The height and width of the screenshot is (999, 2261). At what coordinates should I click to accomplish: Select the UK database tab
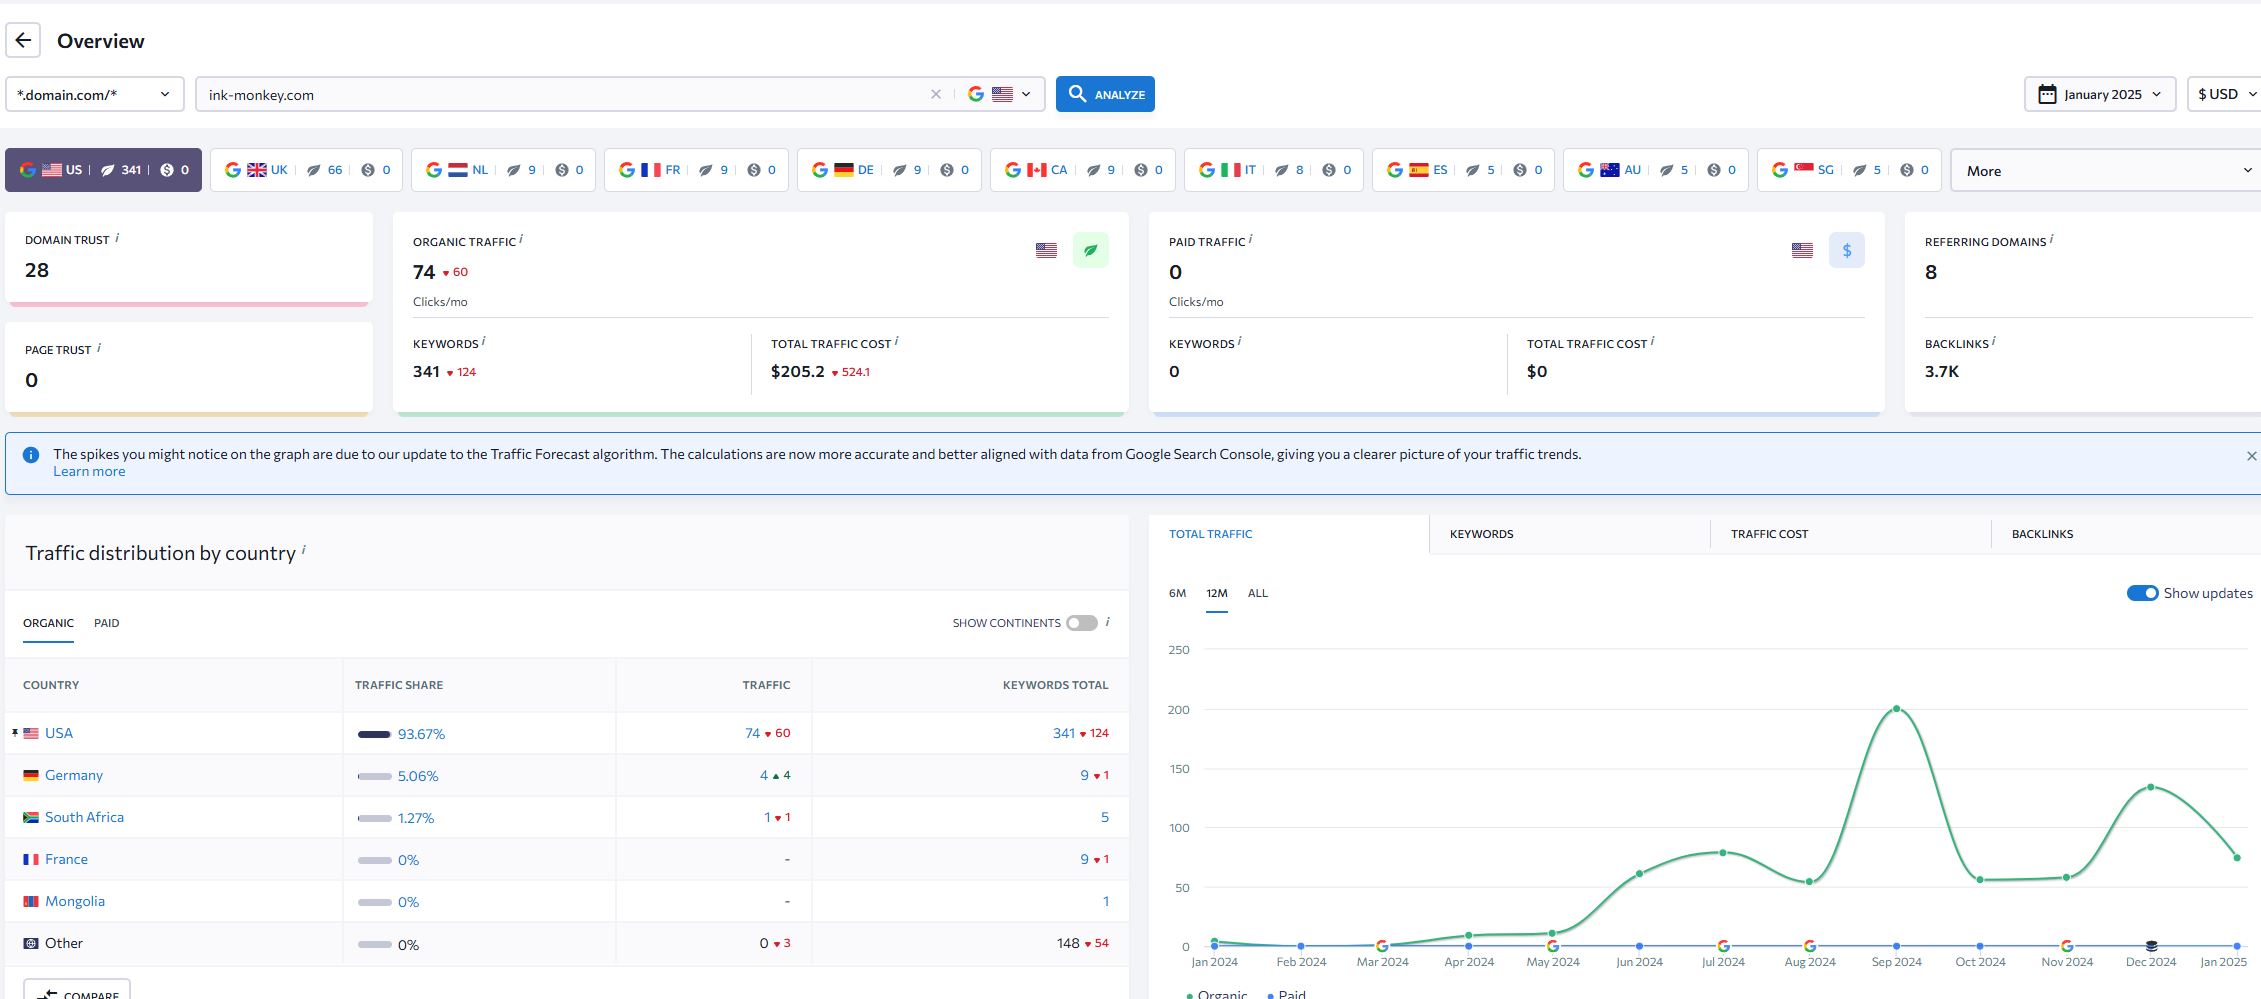click(306, 170)
